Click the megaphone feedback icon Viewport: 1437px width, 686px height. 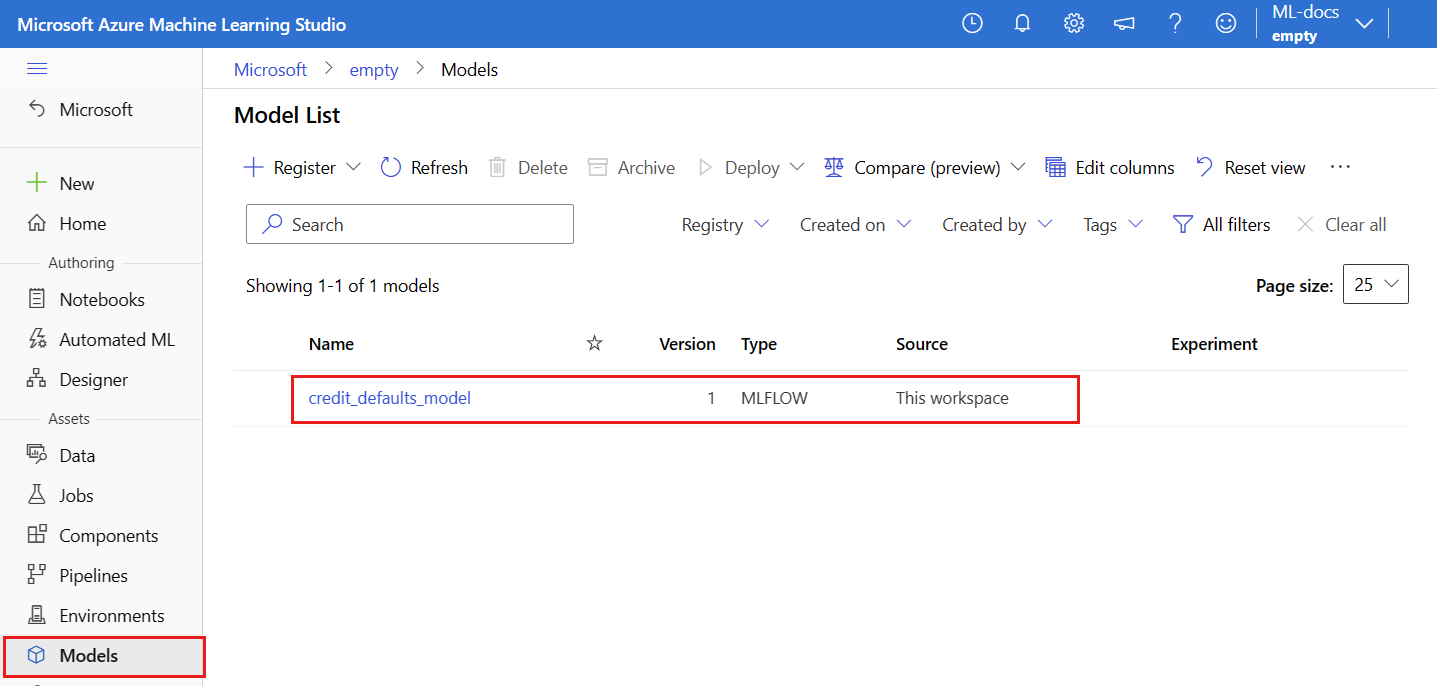[1124, 24]
